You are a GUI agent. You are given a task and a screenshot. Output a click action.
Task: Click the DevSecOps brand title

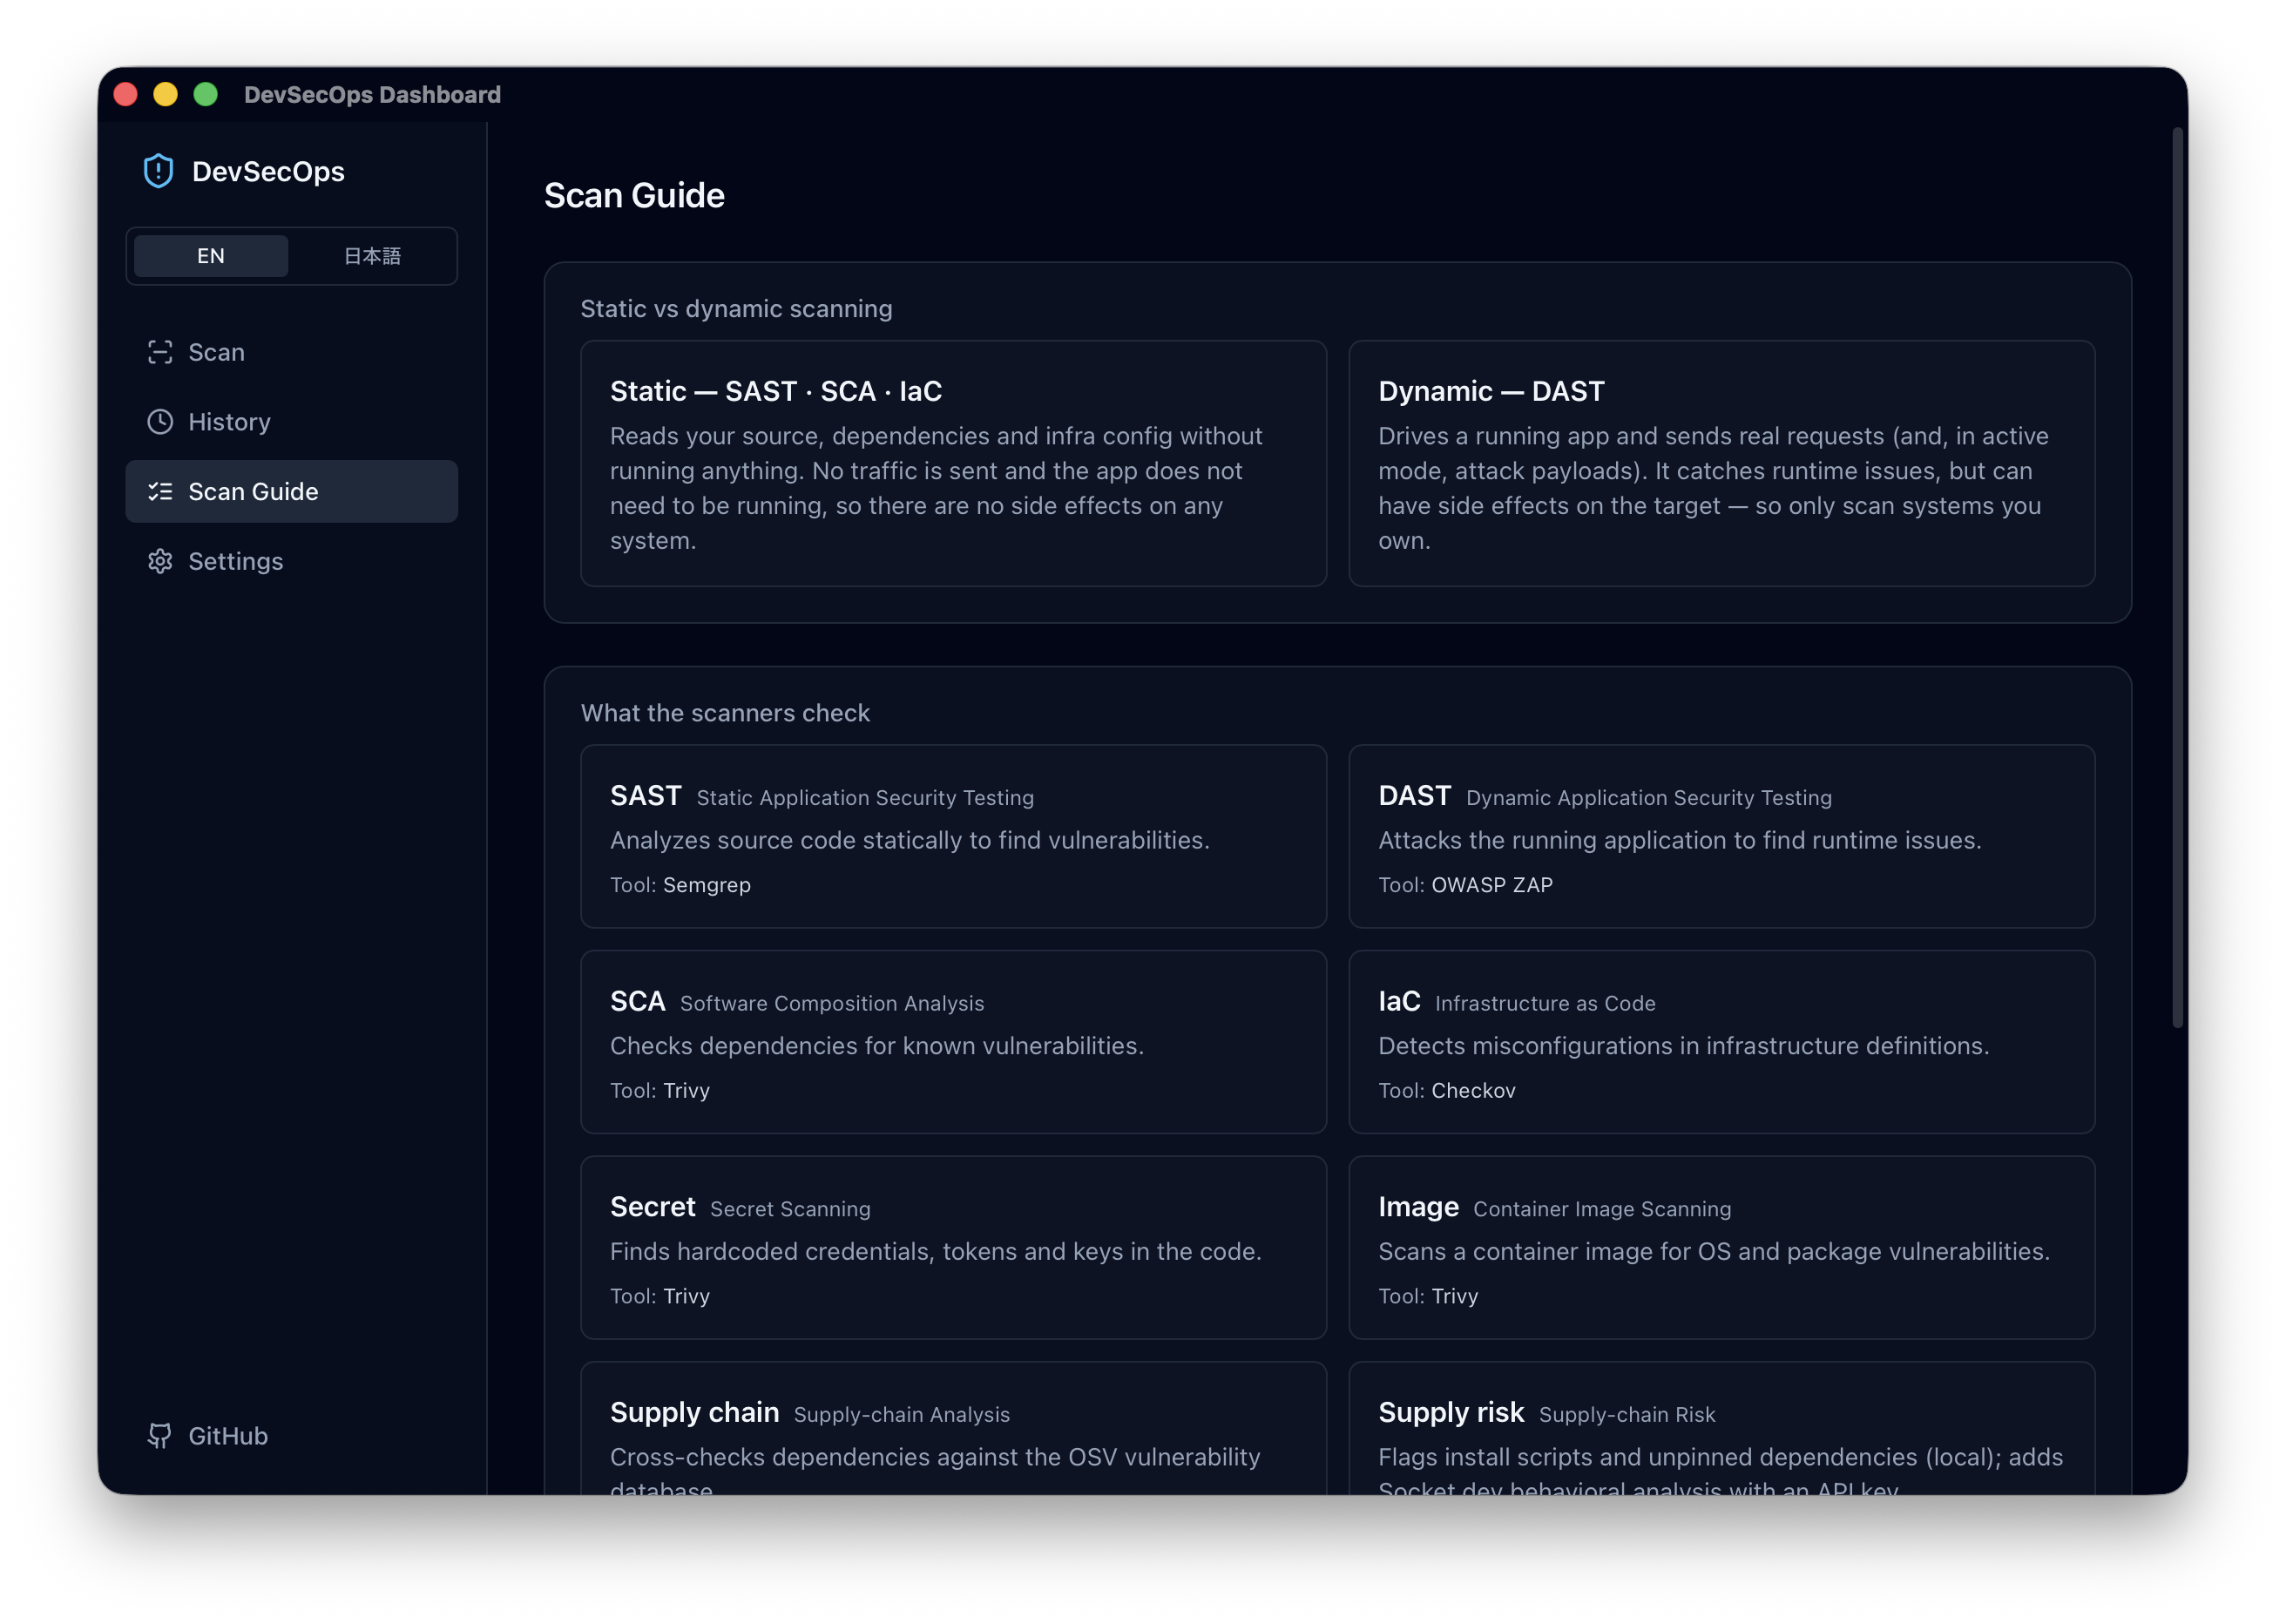pos(268,172)
